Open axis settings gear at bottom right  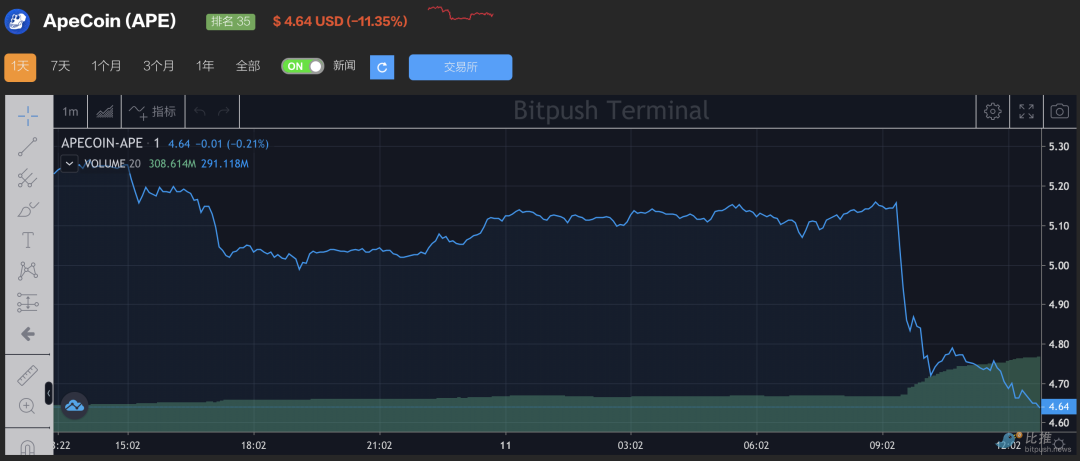click(1059, 443)
